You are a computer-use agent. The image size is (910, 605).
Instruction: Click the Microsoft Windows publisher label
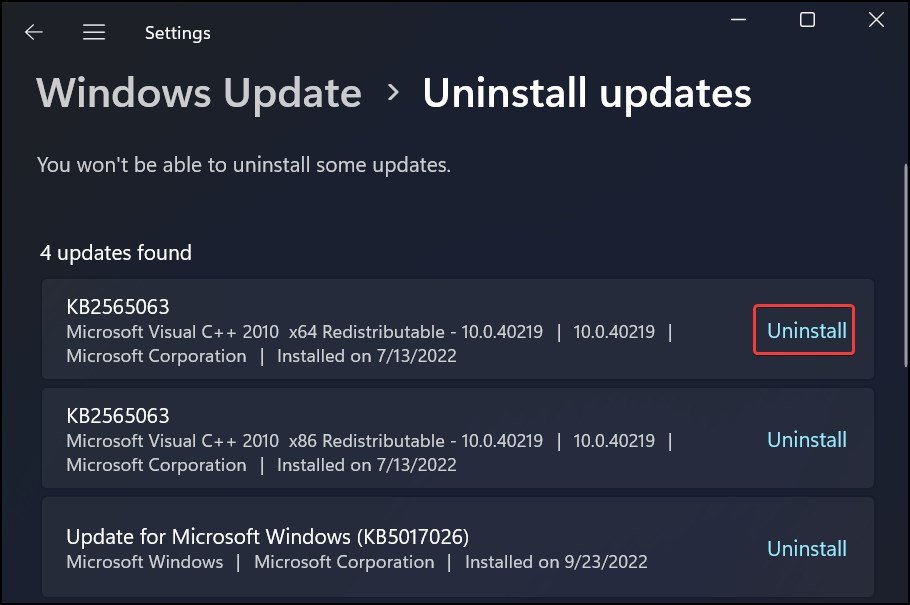pos(145,562)
